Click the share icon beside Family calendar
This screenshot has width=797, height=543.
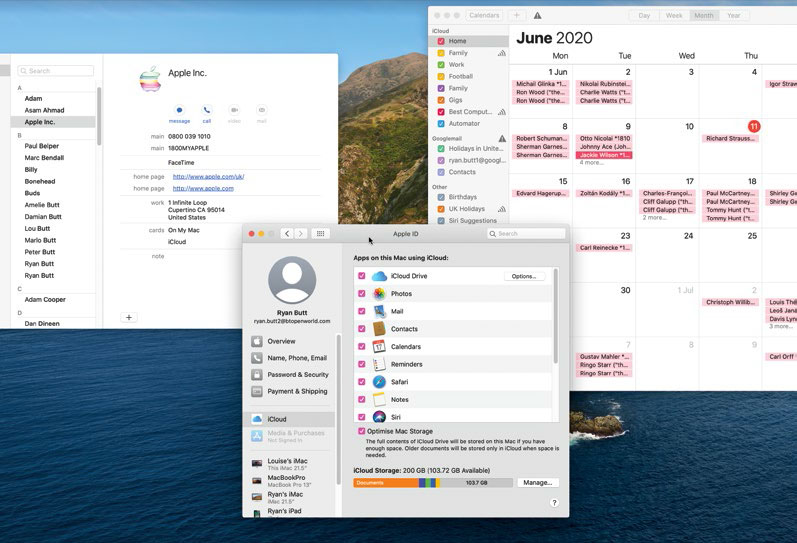[502, 53]
